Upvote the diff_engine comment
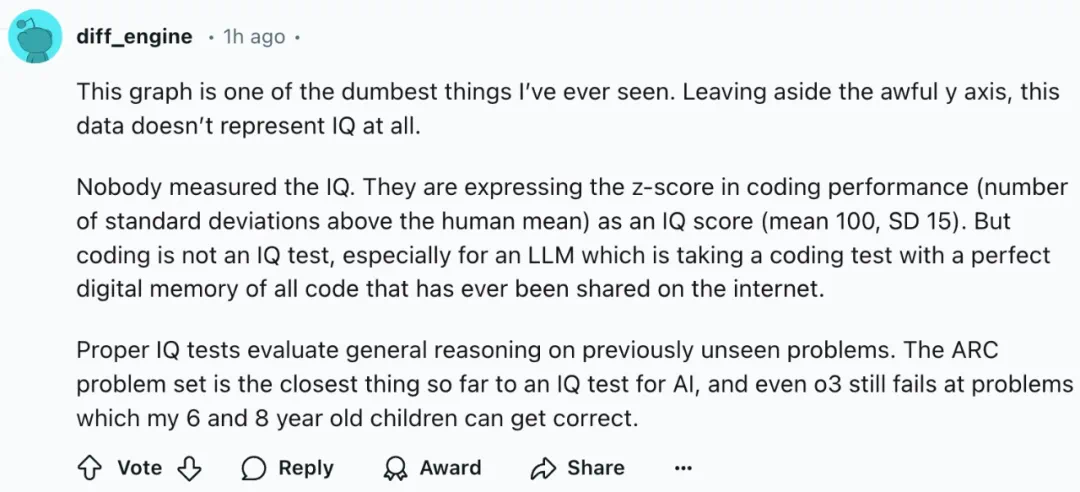Screen dimensions: 1080x492 pos(90,468)
